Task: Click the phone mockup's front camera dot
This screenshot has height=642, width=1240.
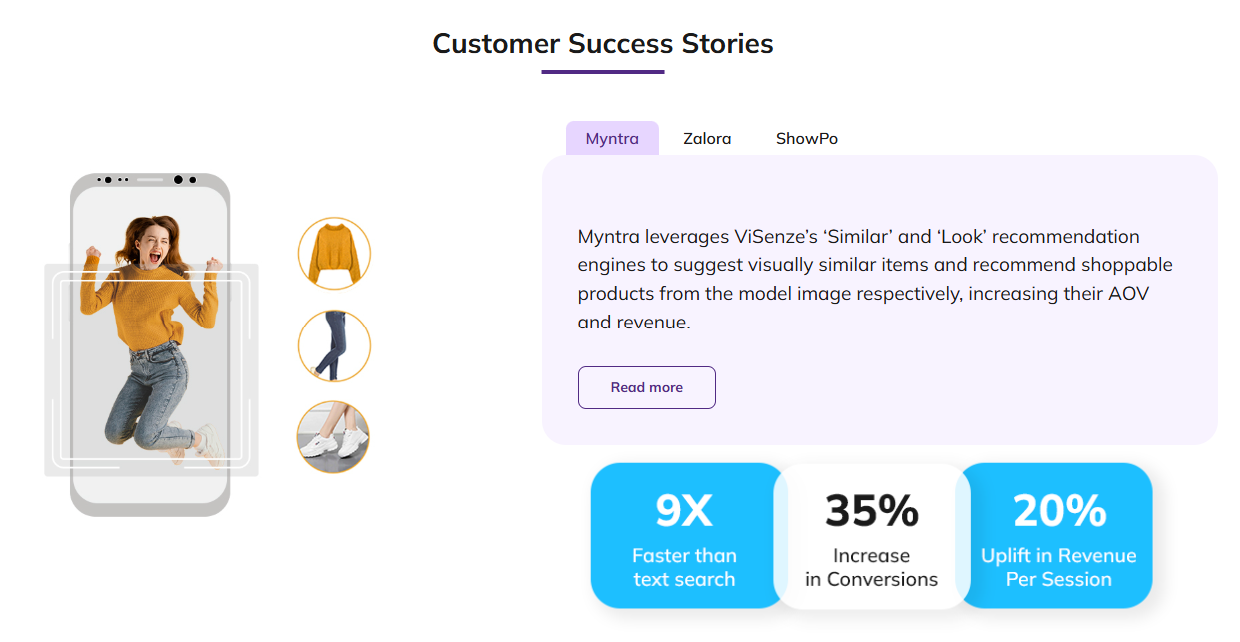Action: pos(178,180)
